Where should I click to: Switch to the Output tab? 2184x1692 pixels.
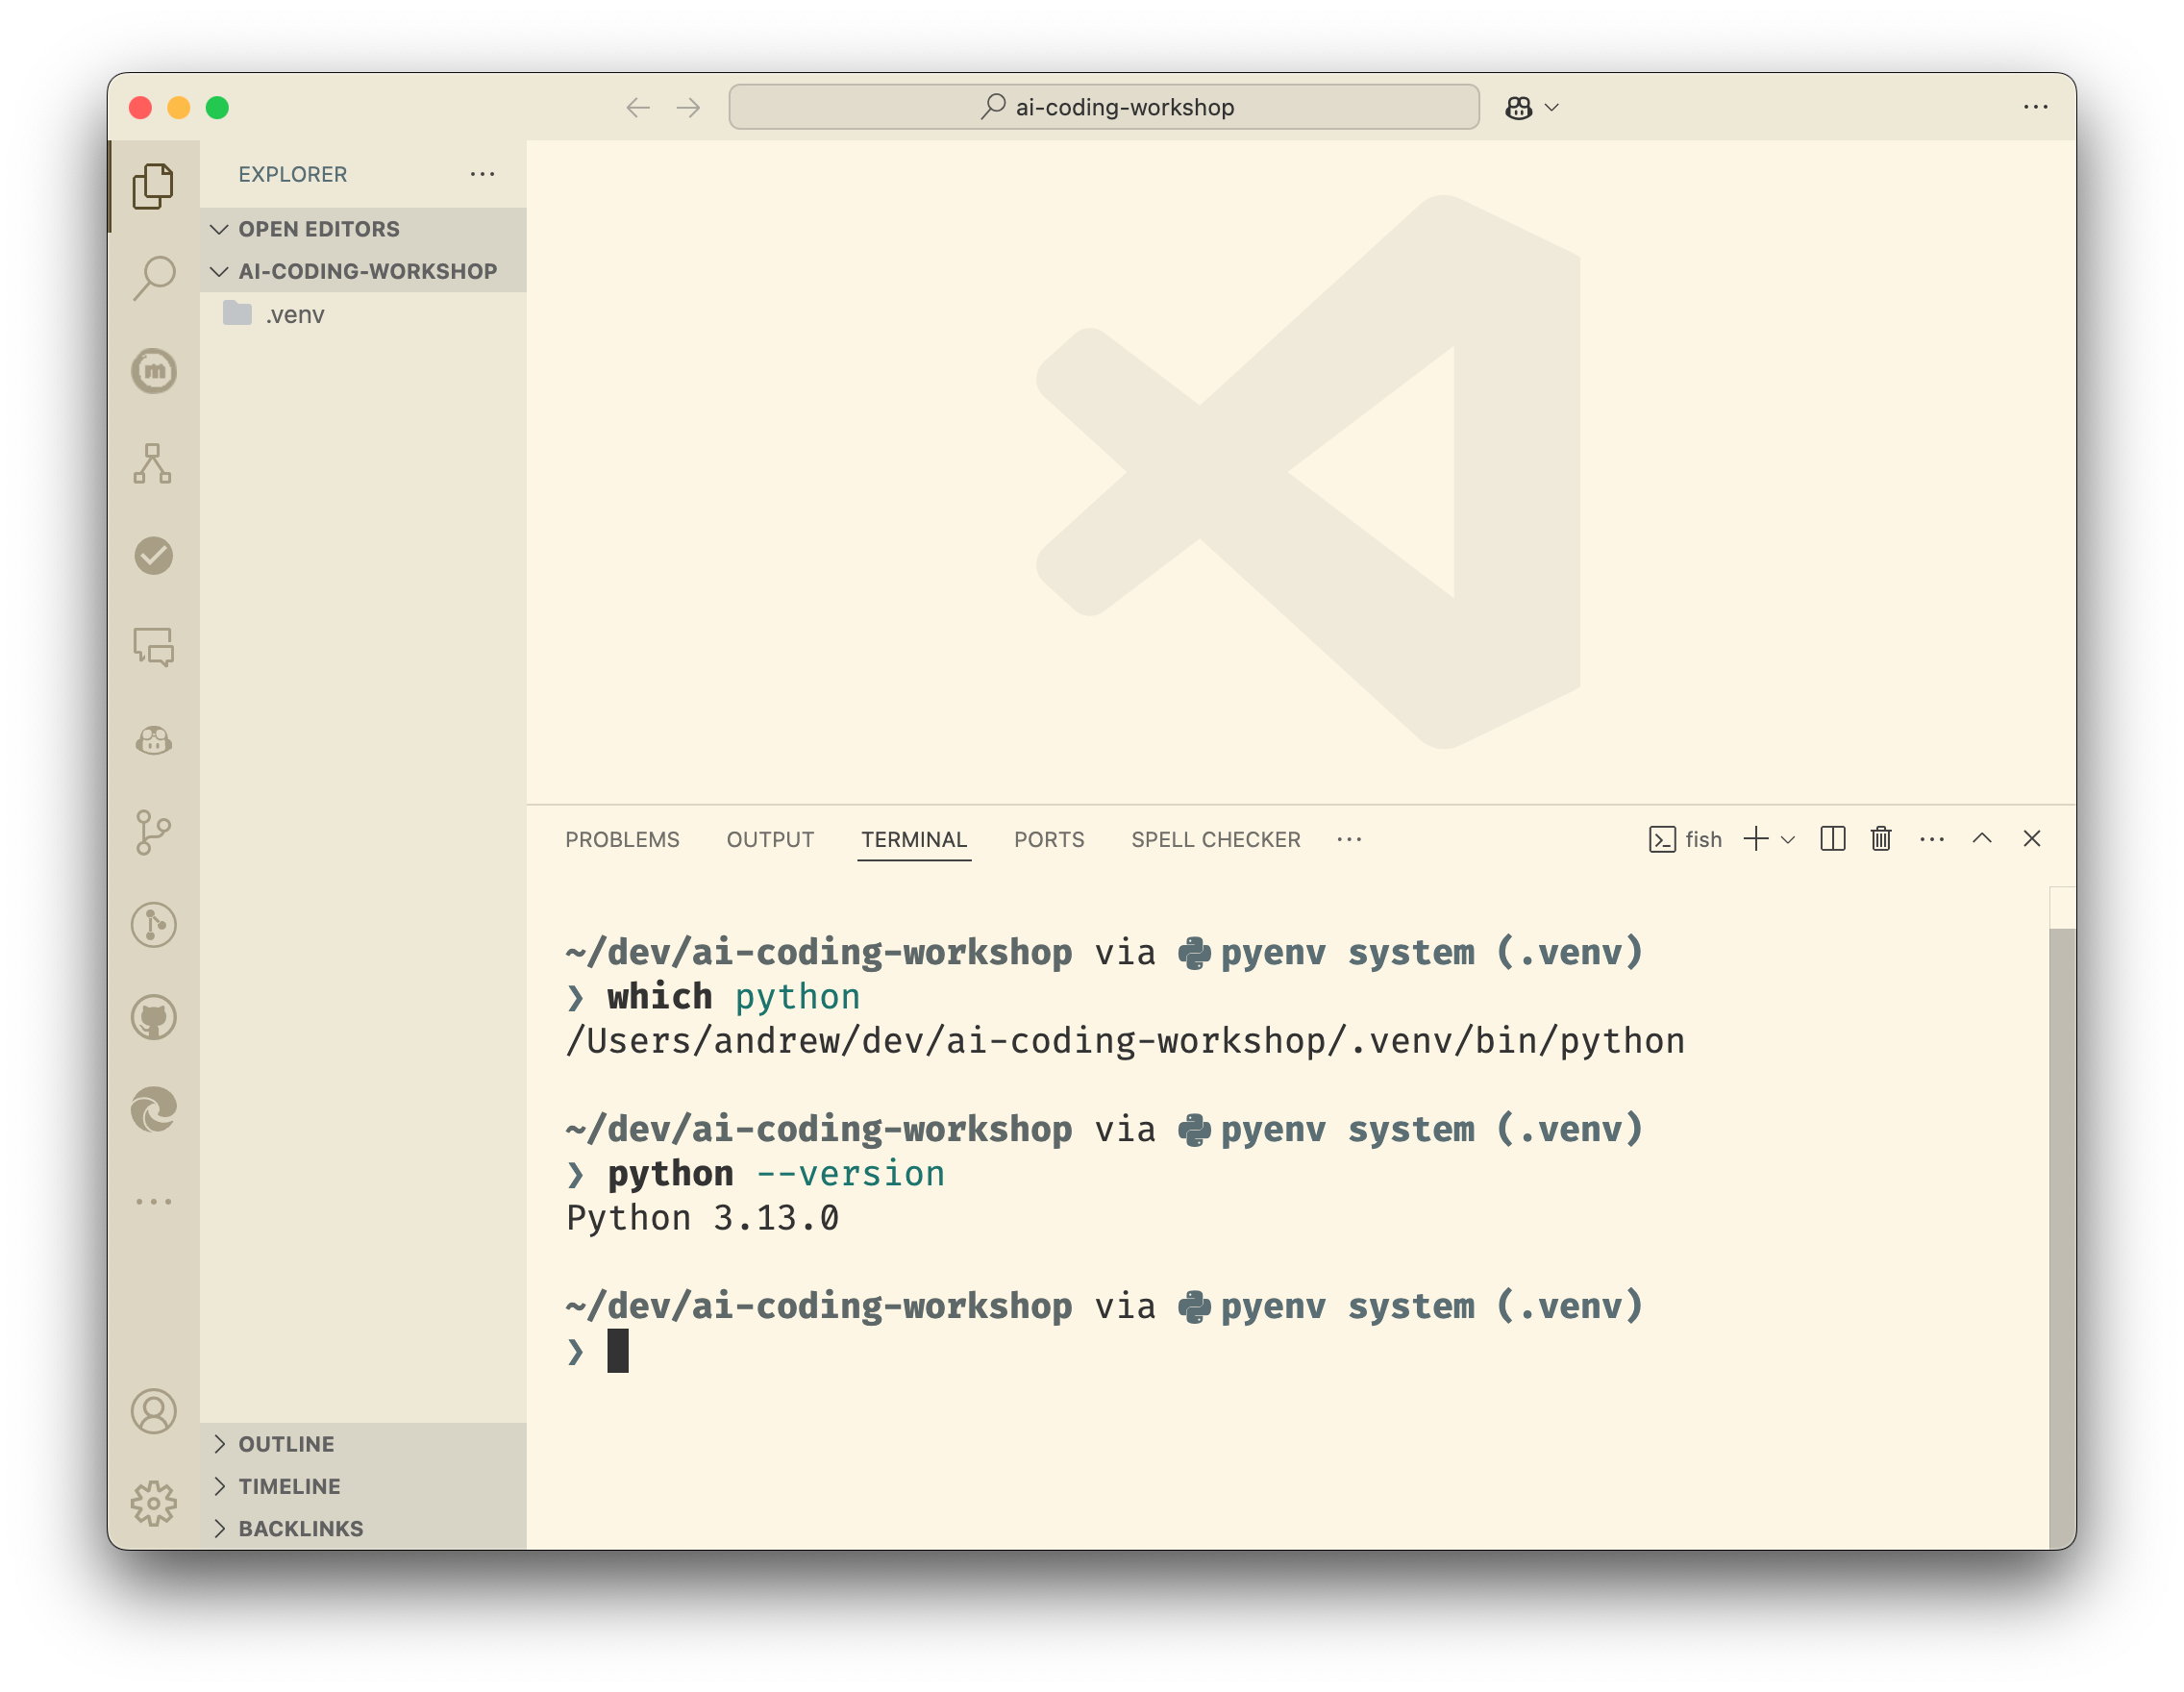coord(770,839)
